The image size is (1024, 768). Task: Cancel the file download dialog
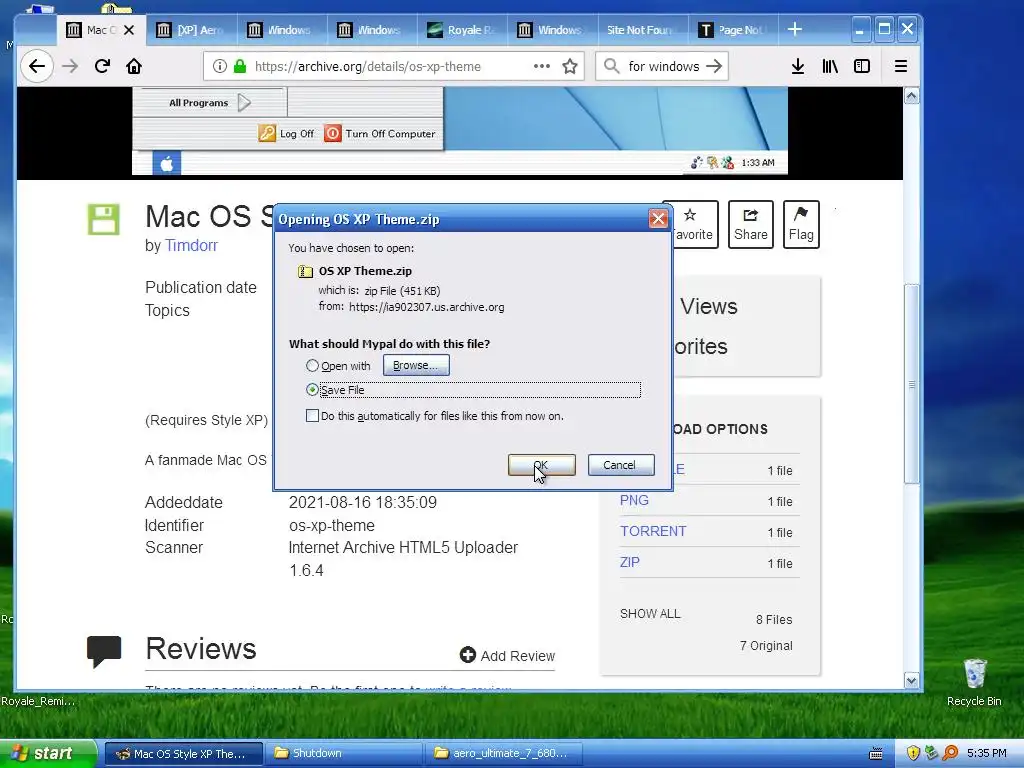click(x=620, y=465)
